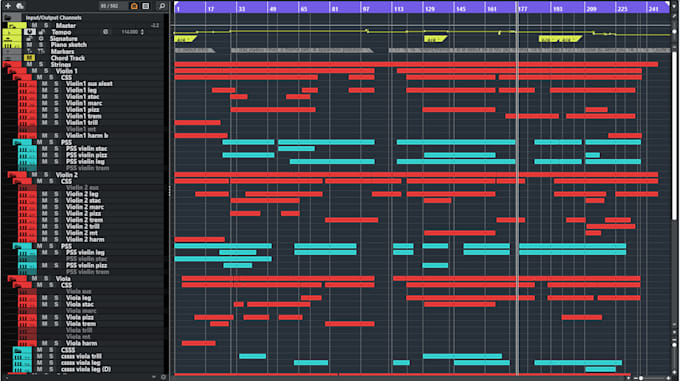680x381 pixels.
Task: Click the MIDI icon of Violin 2 harm
Action: click(x=27, y=240)
